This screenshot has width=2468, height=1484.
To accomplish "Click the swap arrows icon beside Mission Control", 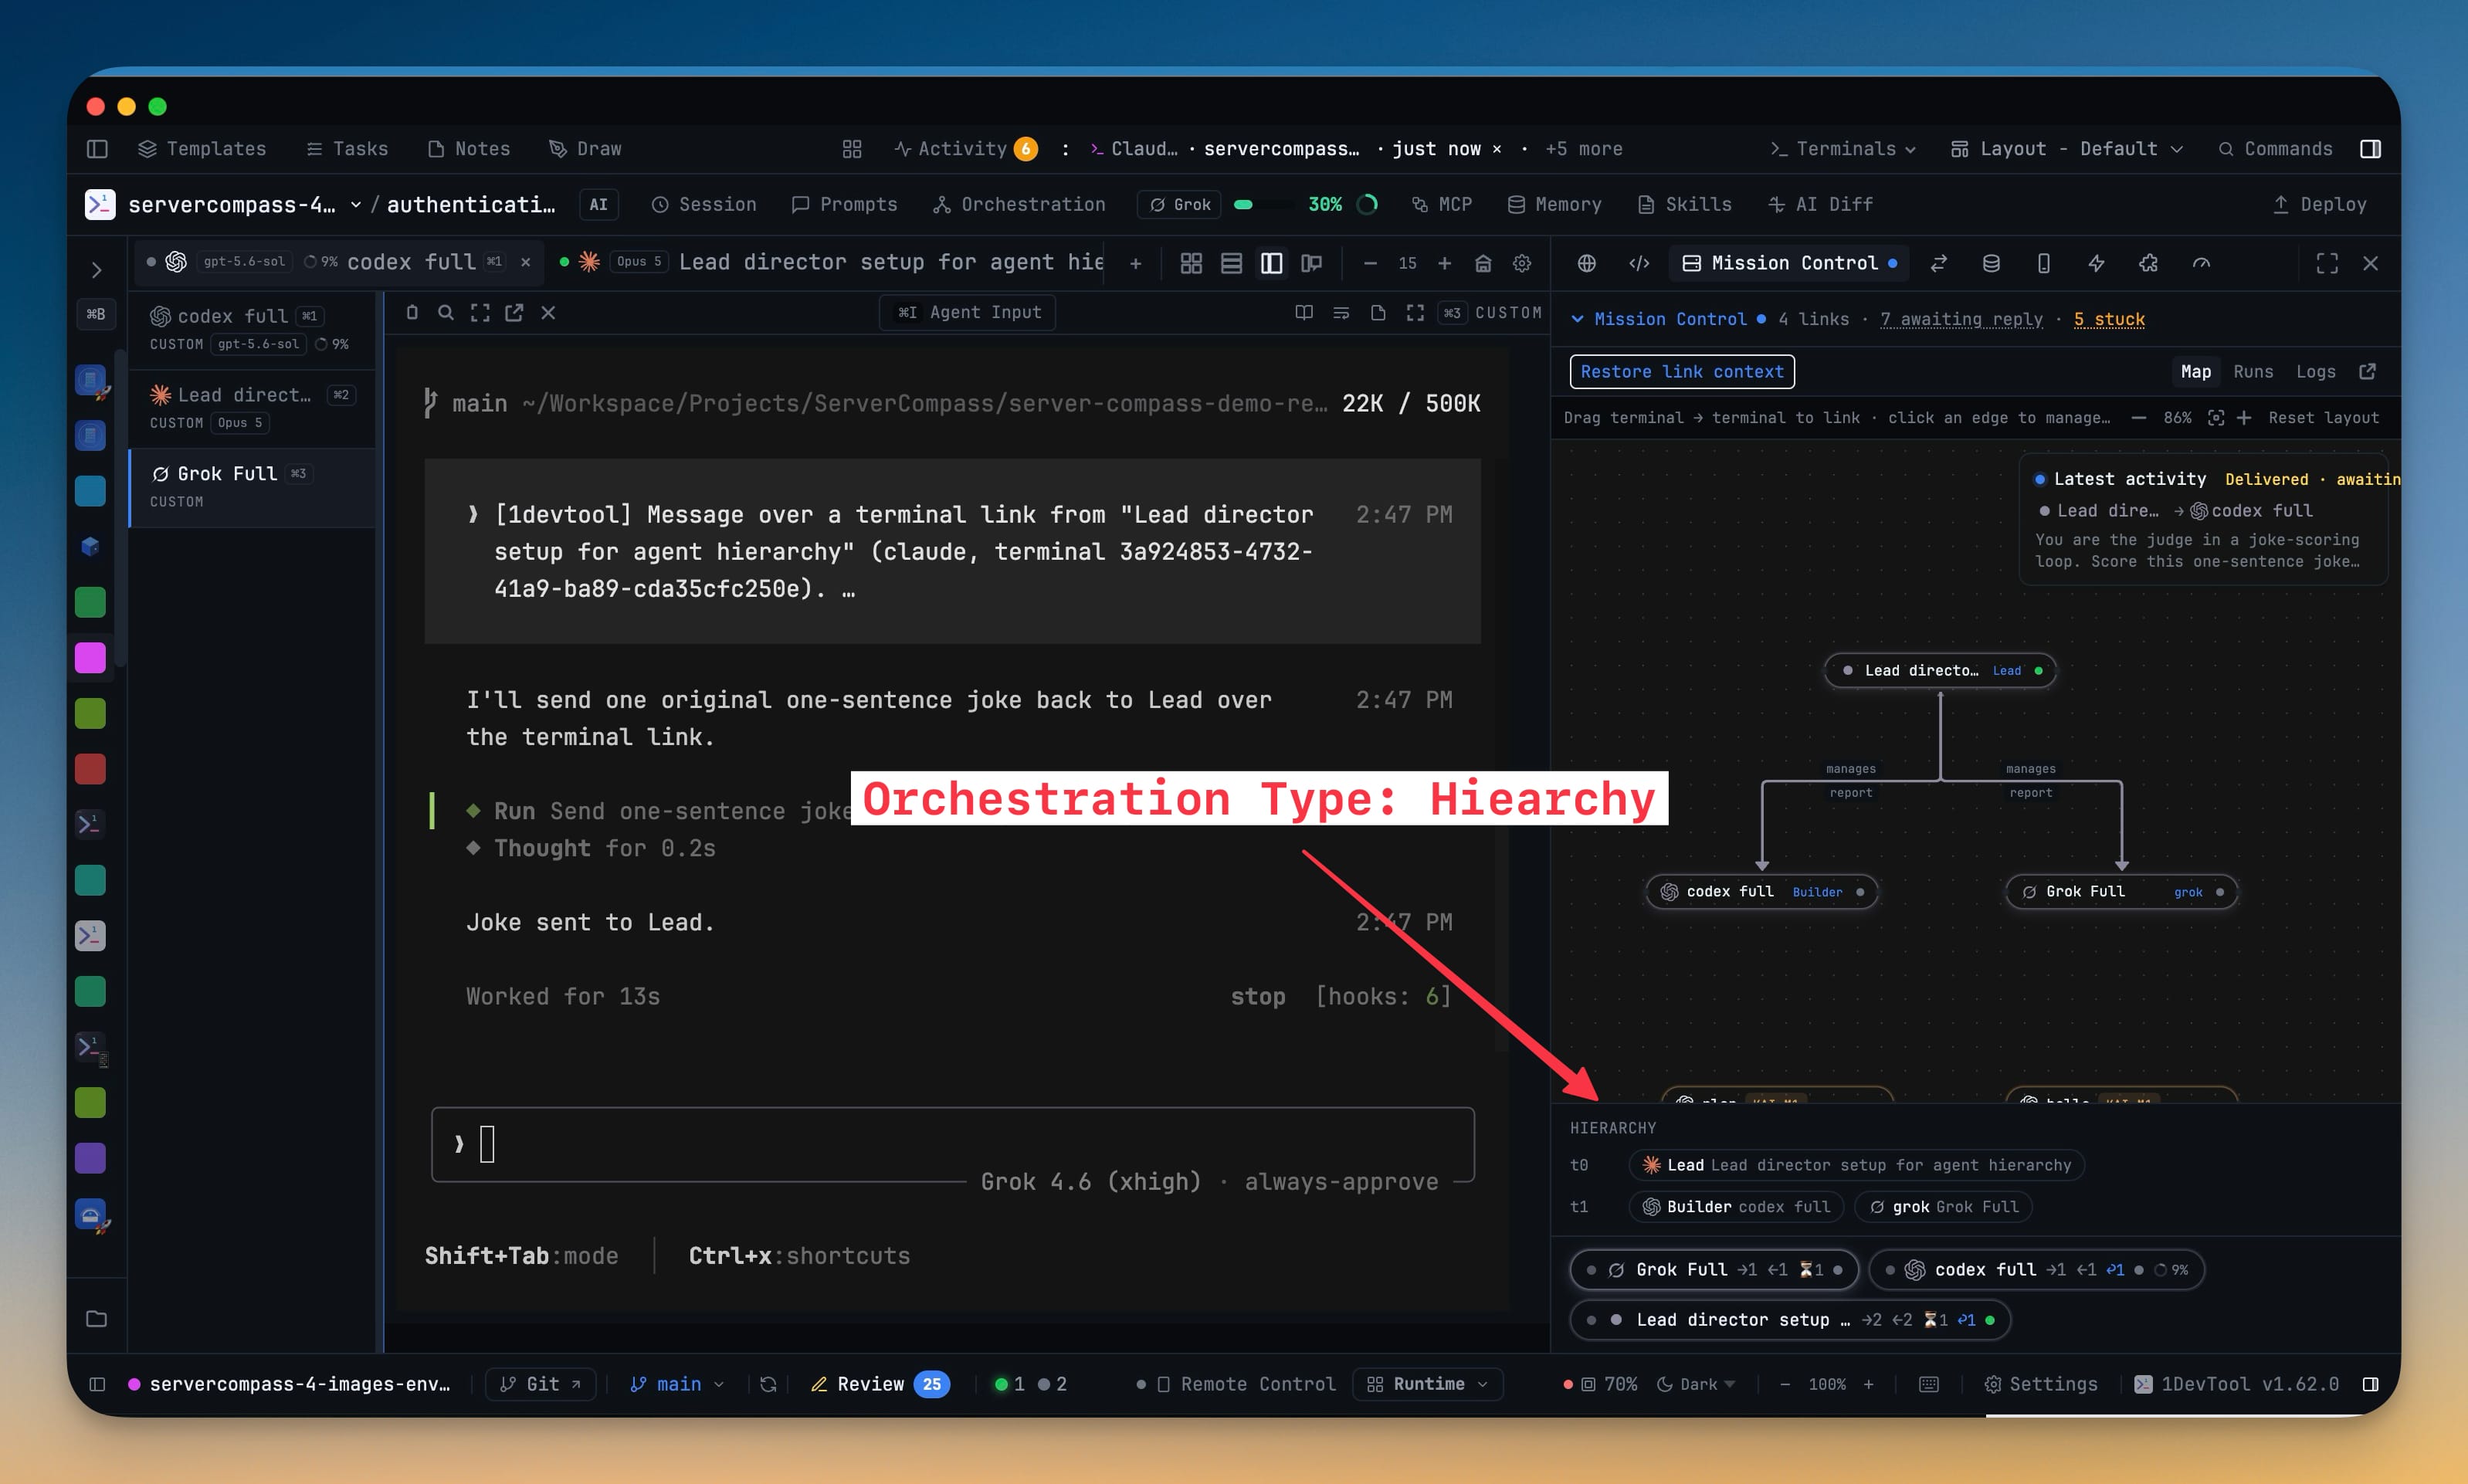I will (1939, 263).
